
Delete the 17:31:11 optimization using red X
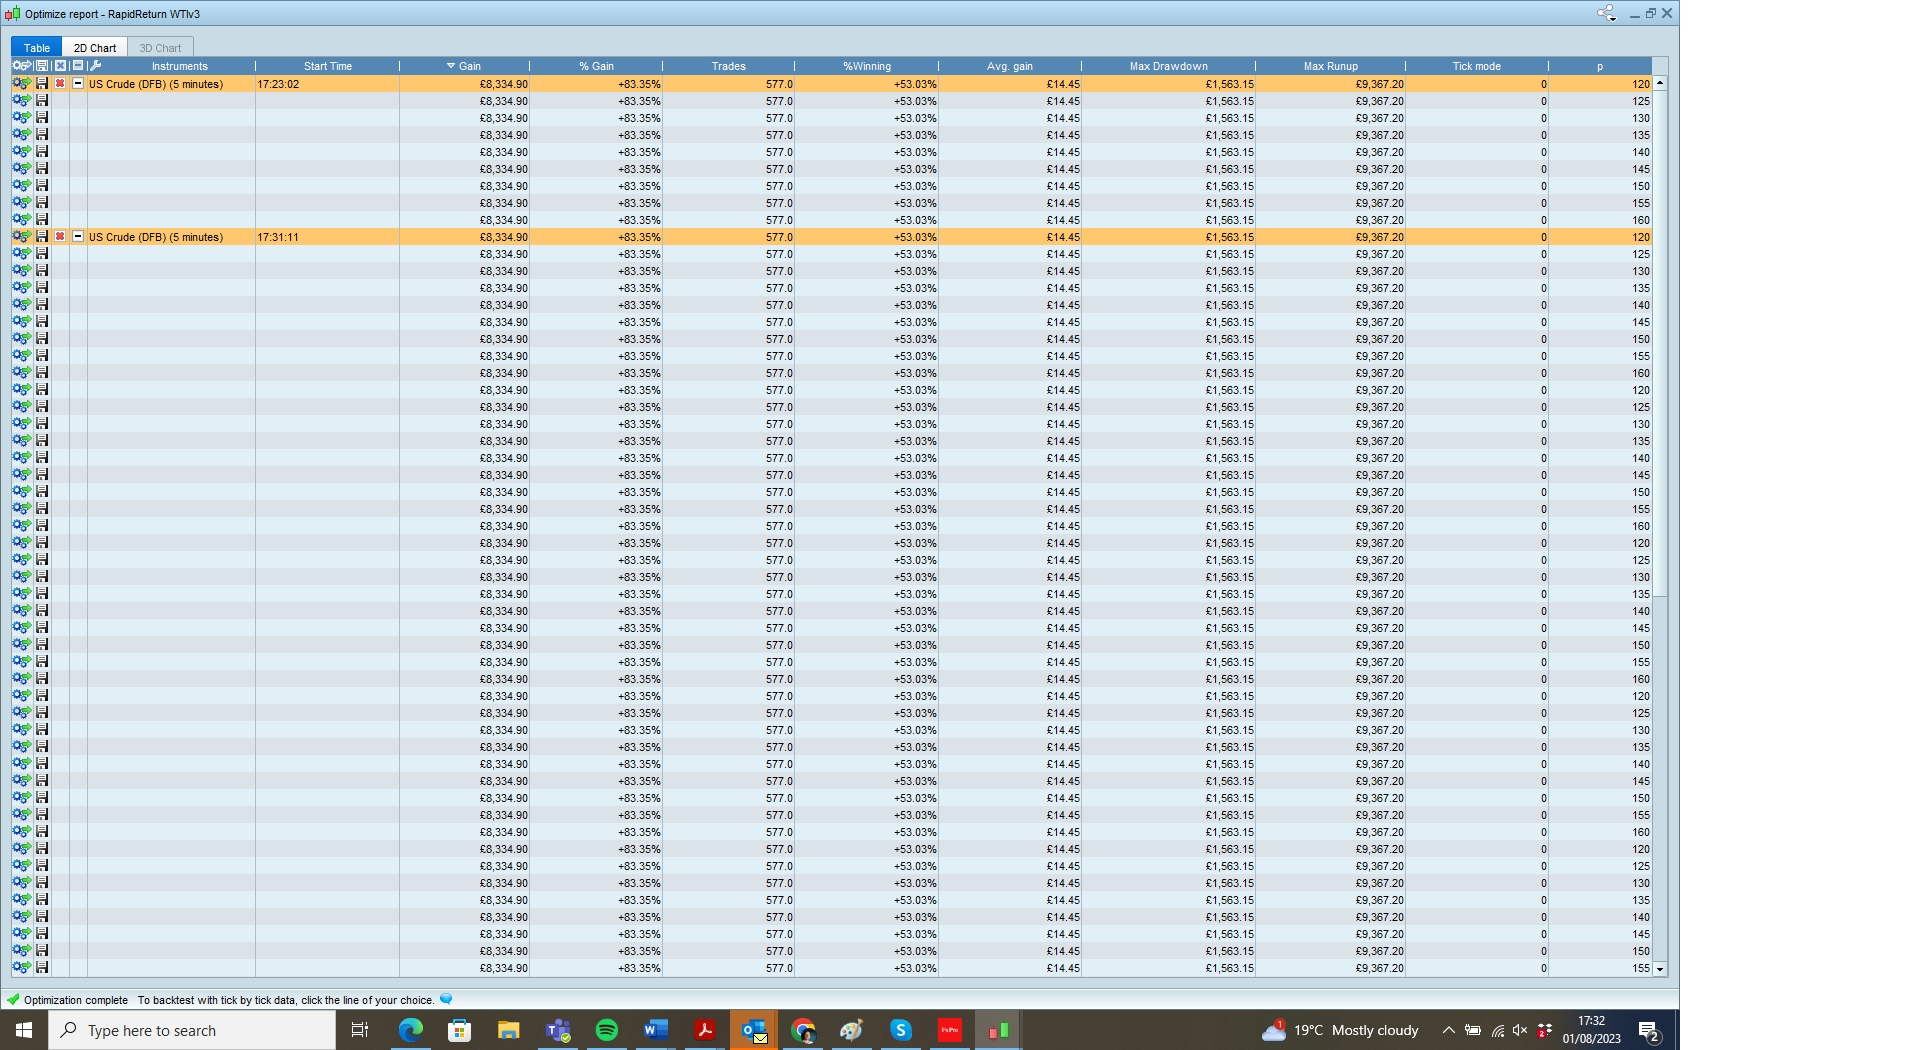[x=60, y=237]
